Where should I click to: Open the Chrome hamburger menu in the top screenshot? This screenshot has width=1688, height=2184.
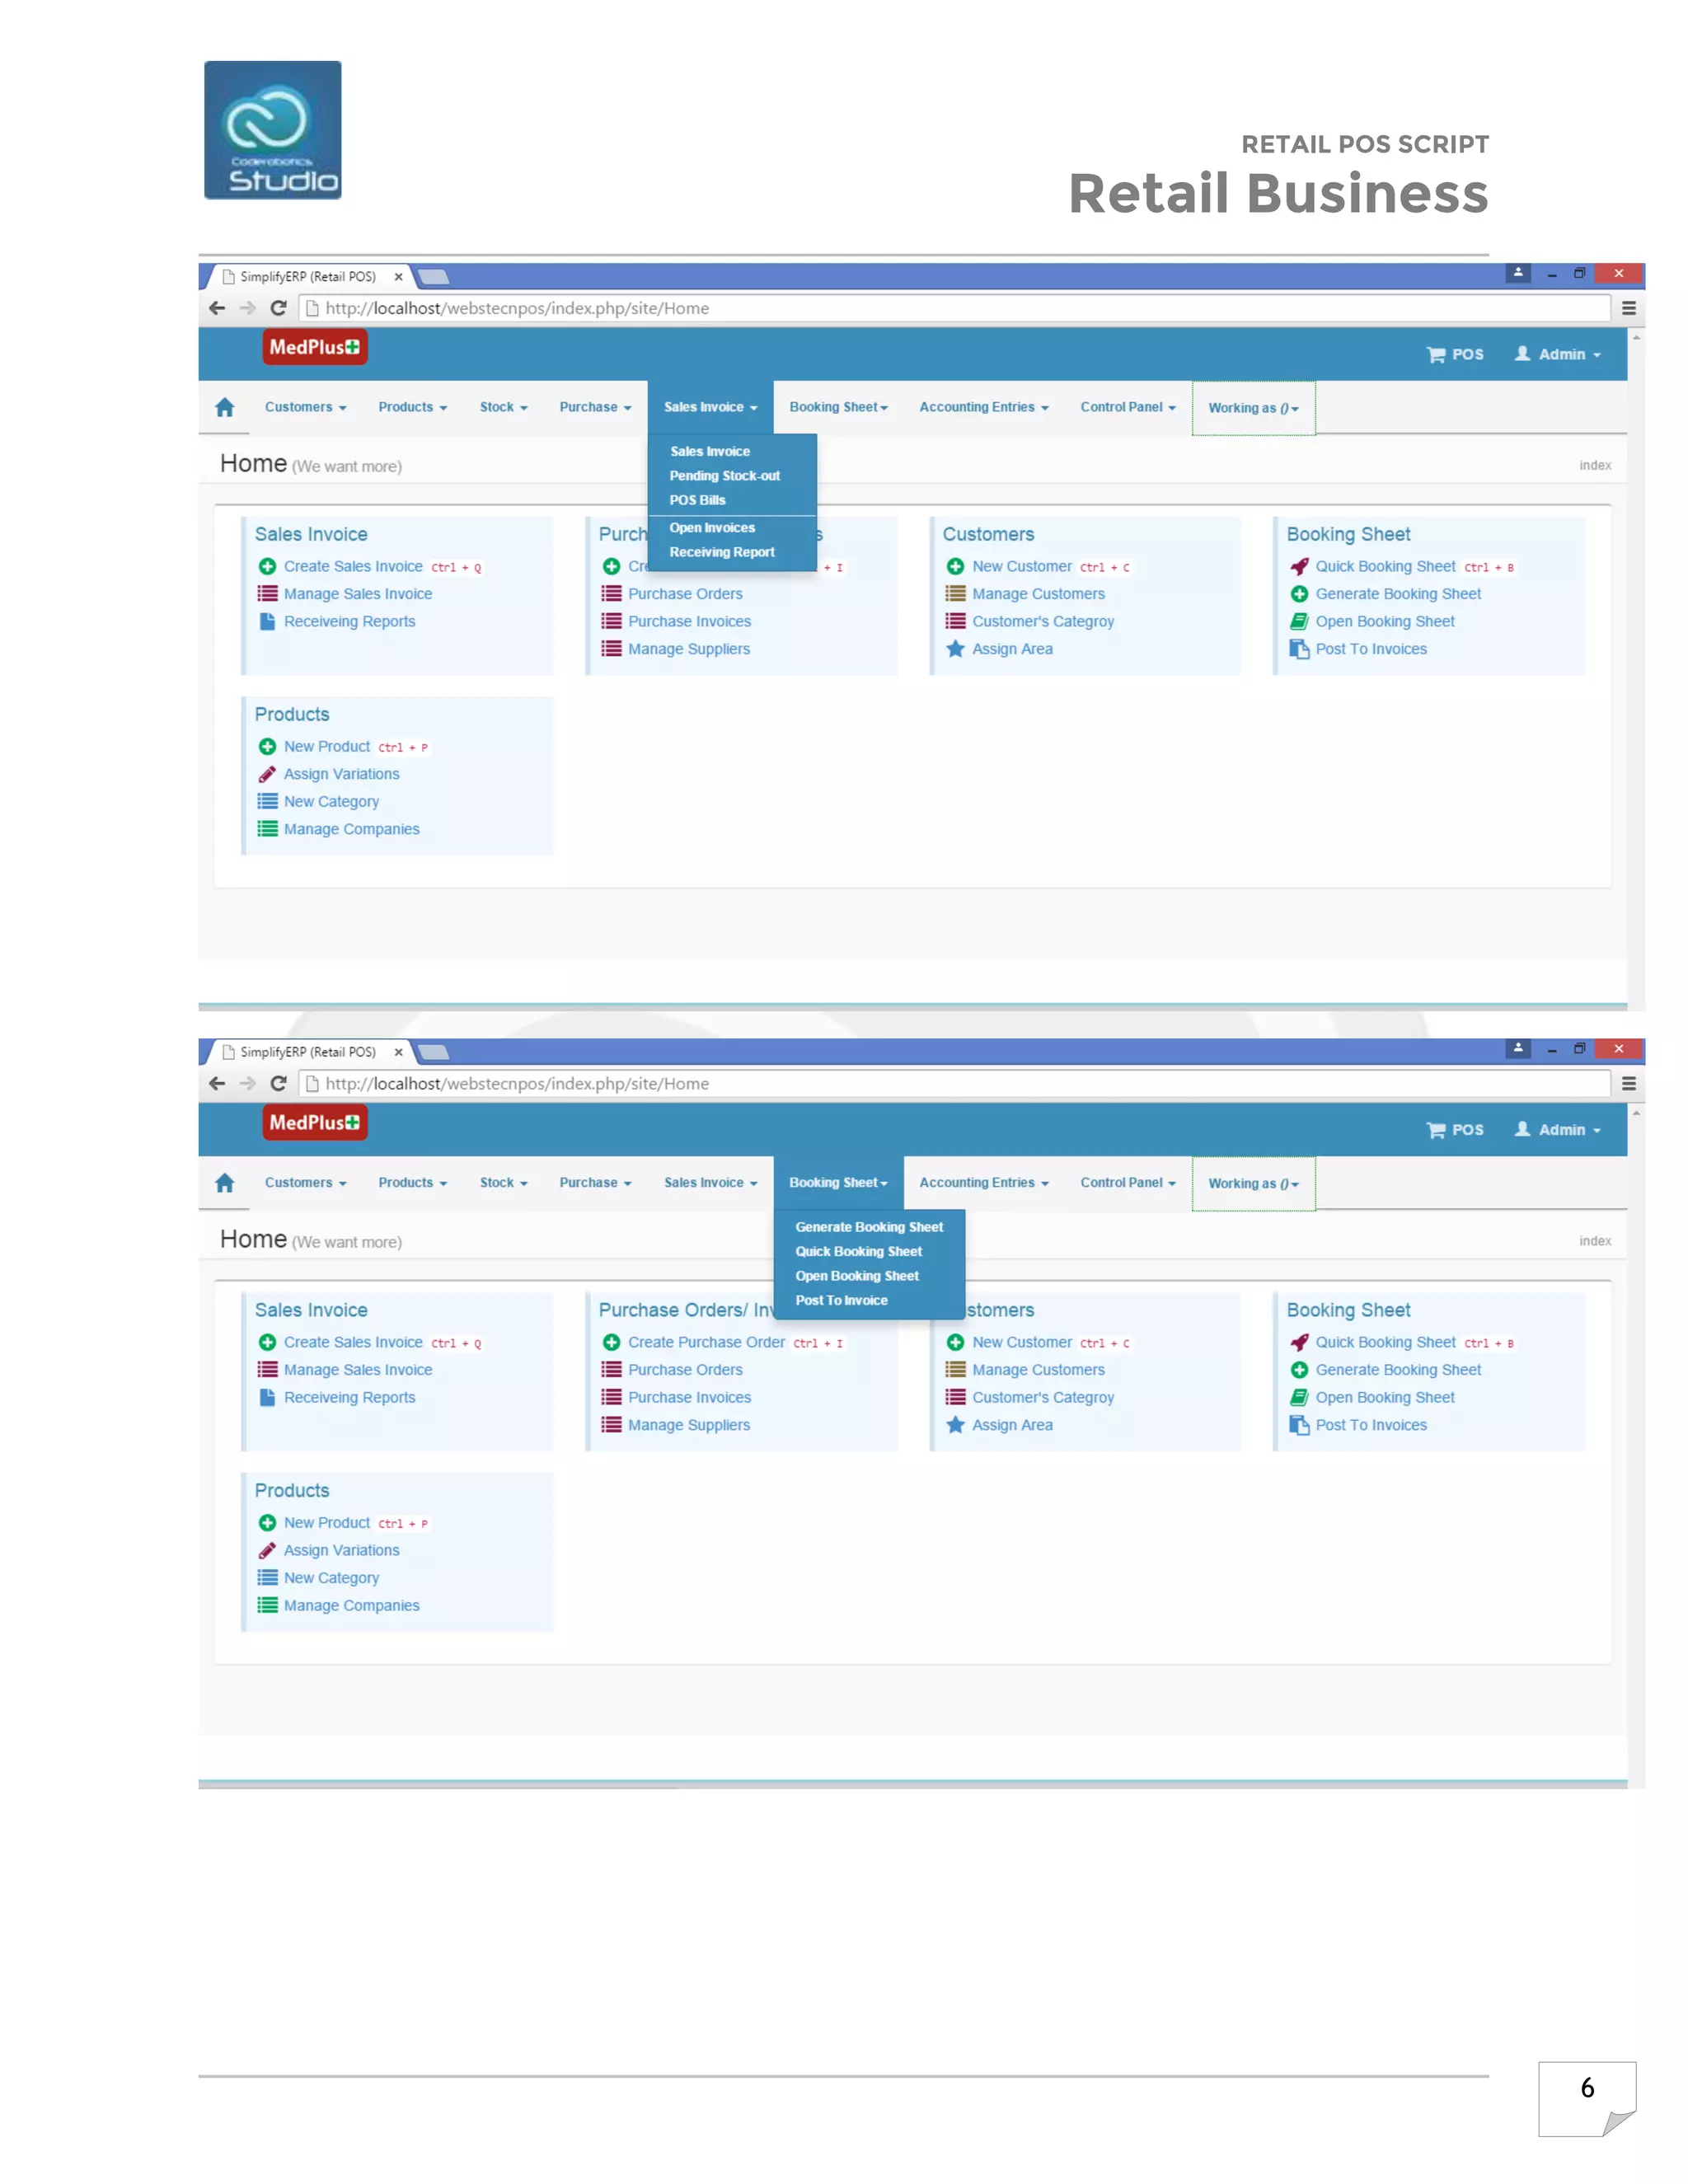(x=1628, y=308)
